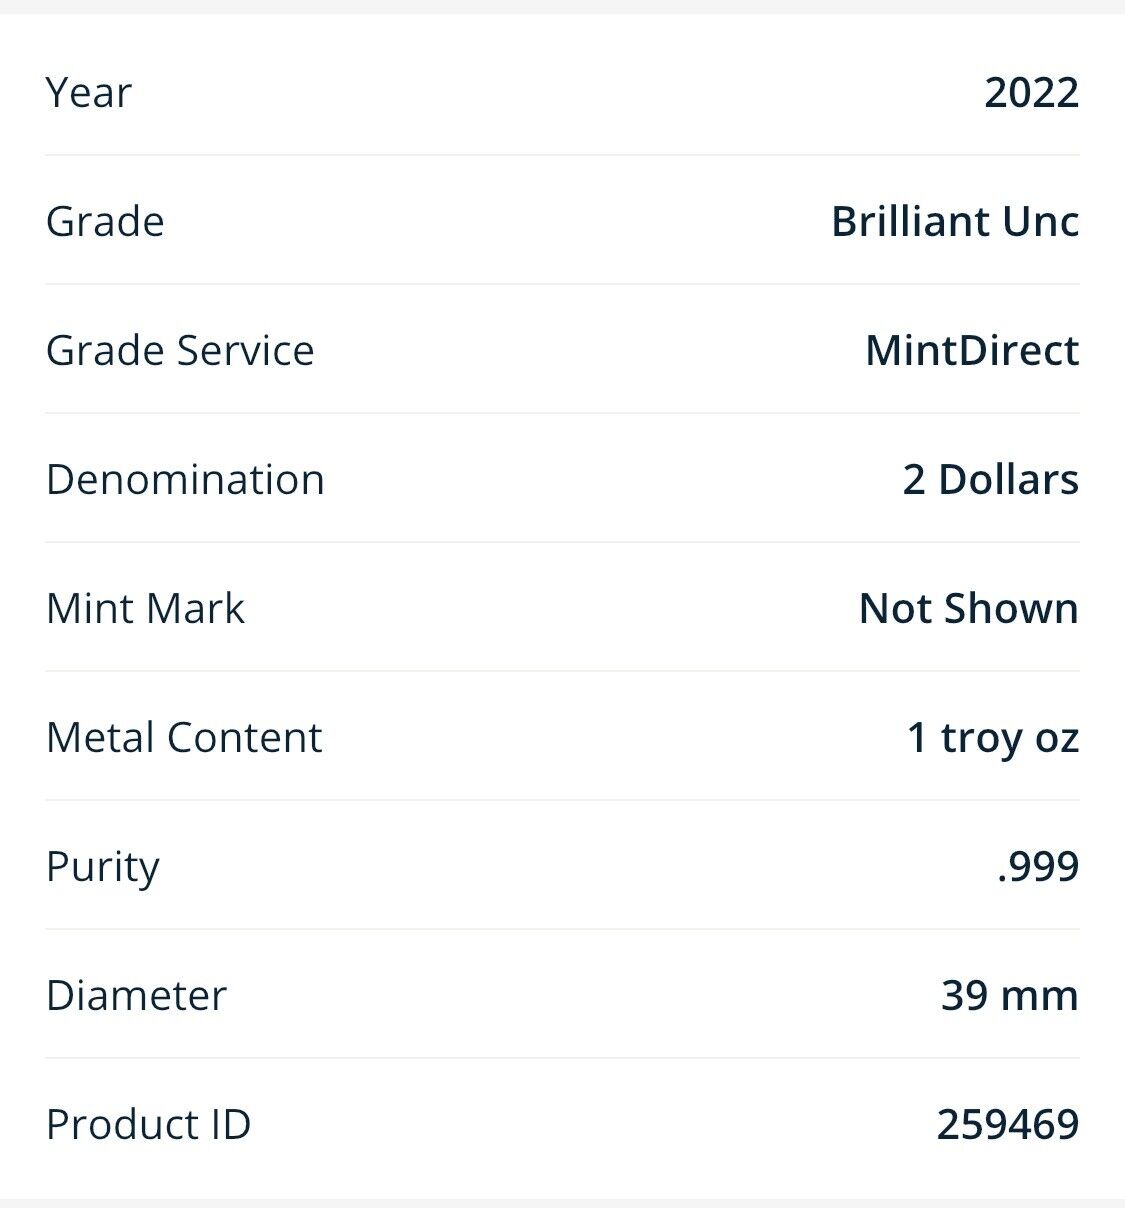Viewport: 1125px width, 1208px height.
Task: Click the Denomination label
Action: point(185,479)
